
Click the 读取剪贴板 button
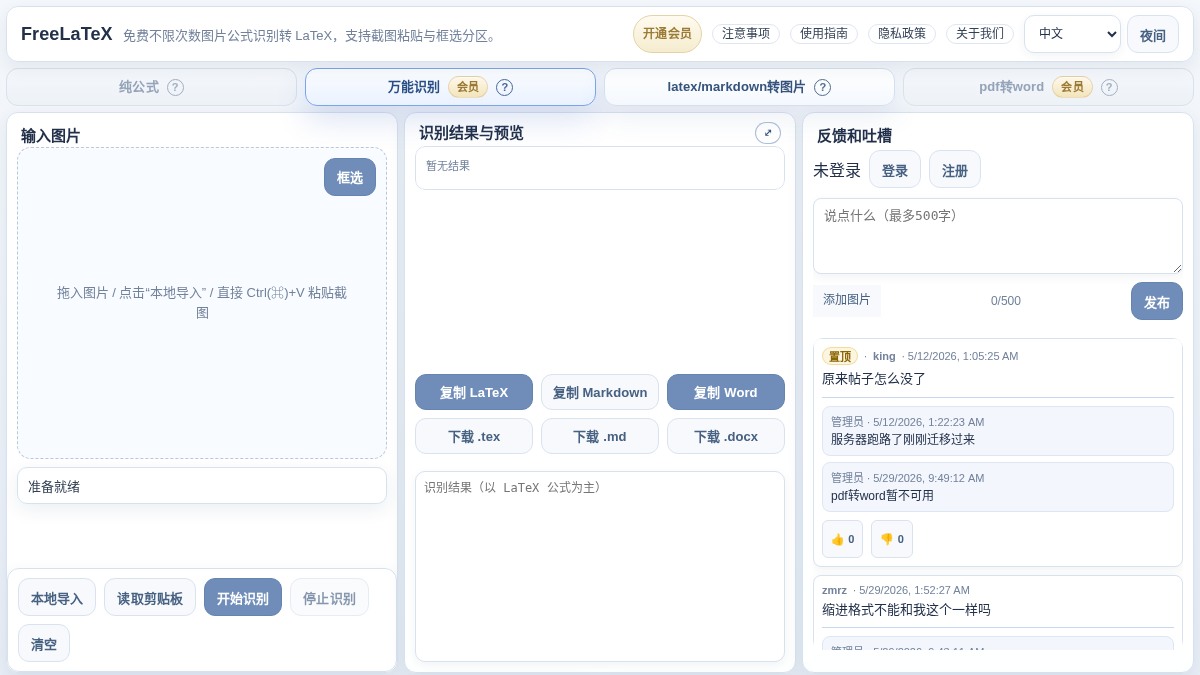(150, 597)
